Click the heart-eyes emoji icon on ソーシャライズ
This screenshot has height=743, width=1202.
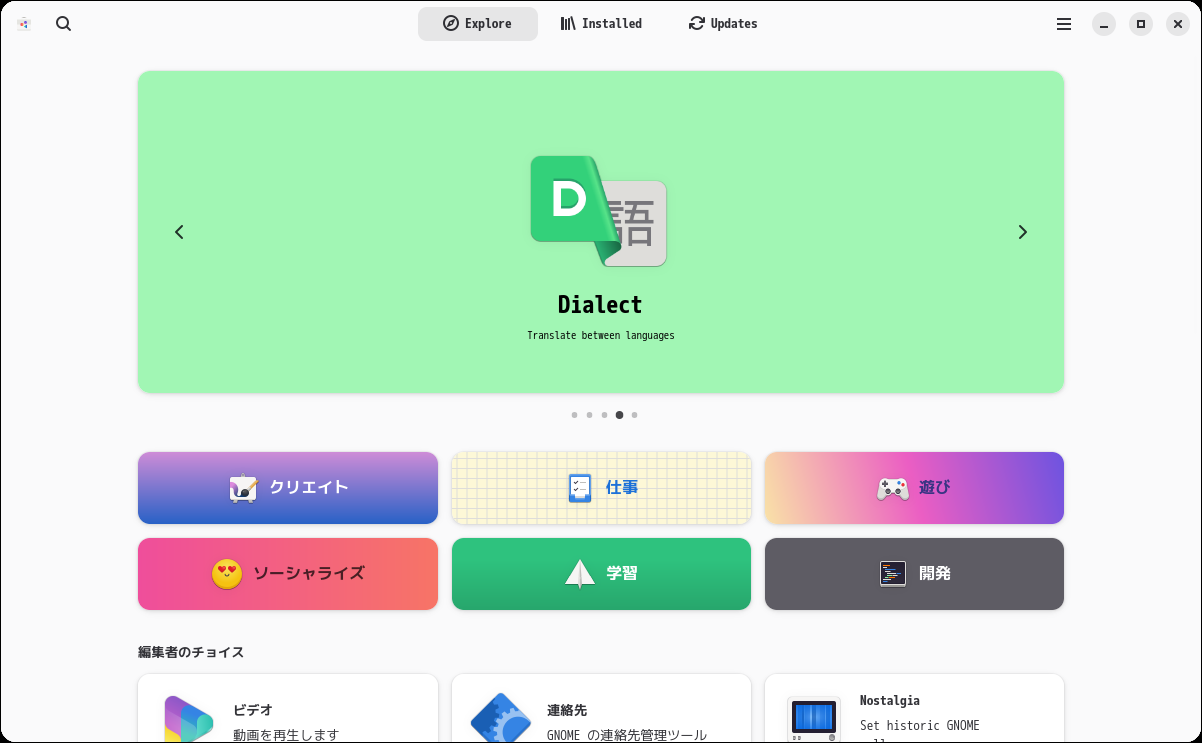click(x=227, y=574)
